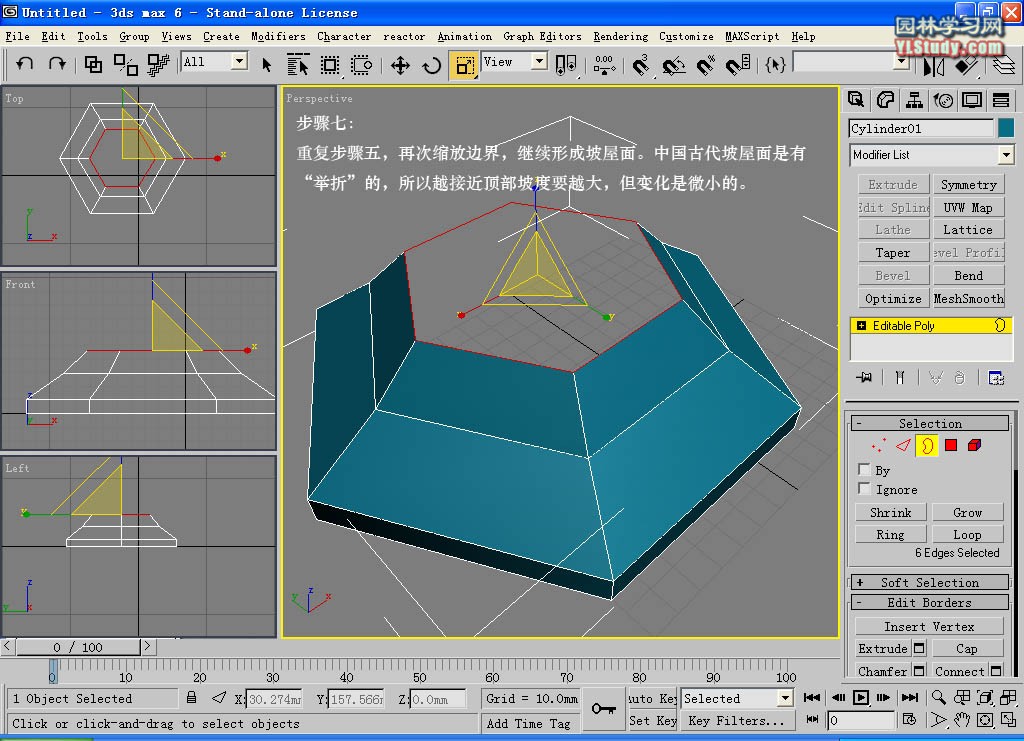1024x741 pixels.
Task: Click the Pan view hand icon
Action: point(962,719)
